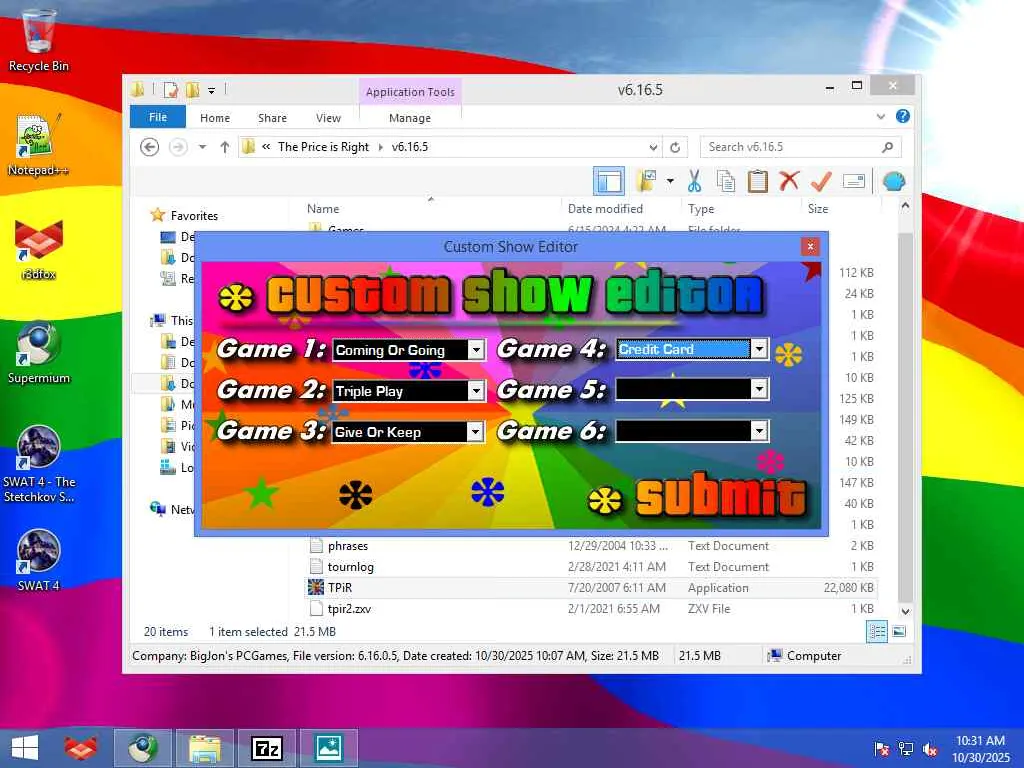The height and width of the screenshot is (768, 1024).
Task: Click the Quick Access new folder icon
Action: (x=193, y=90)
